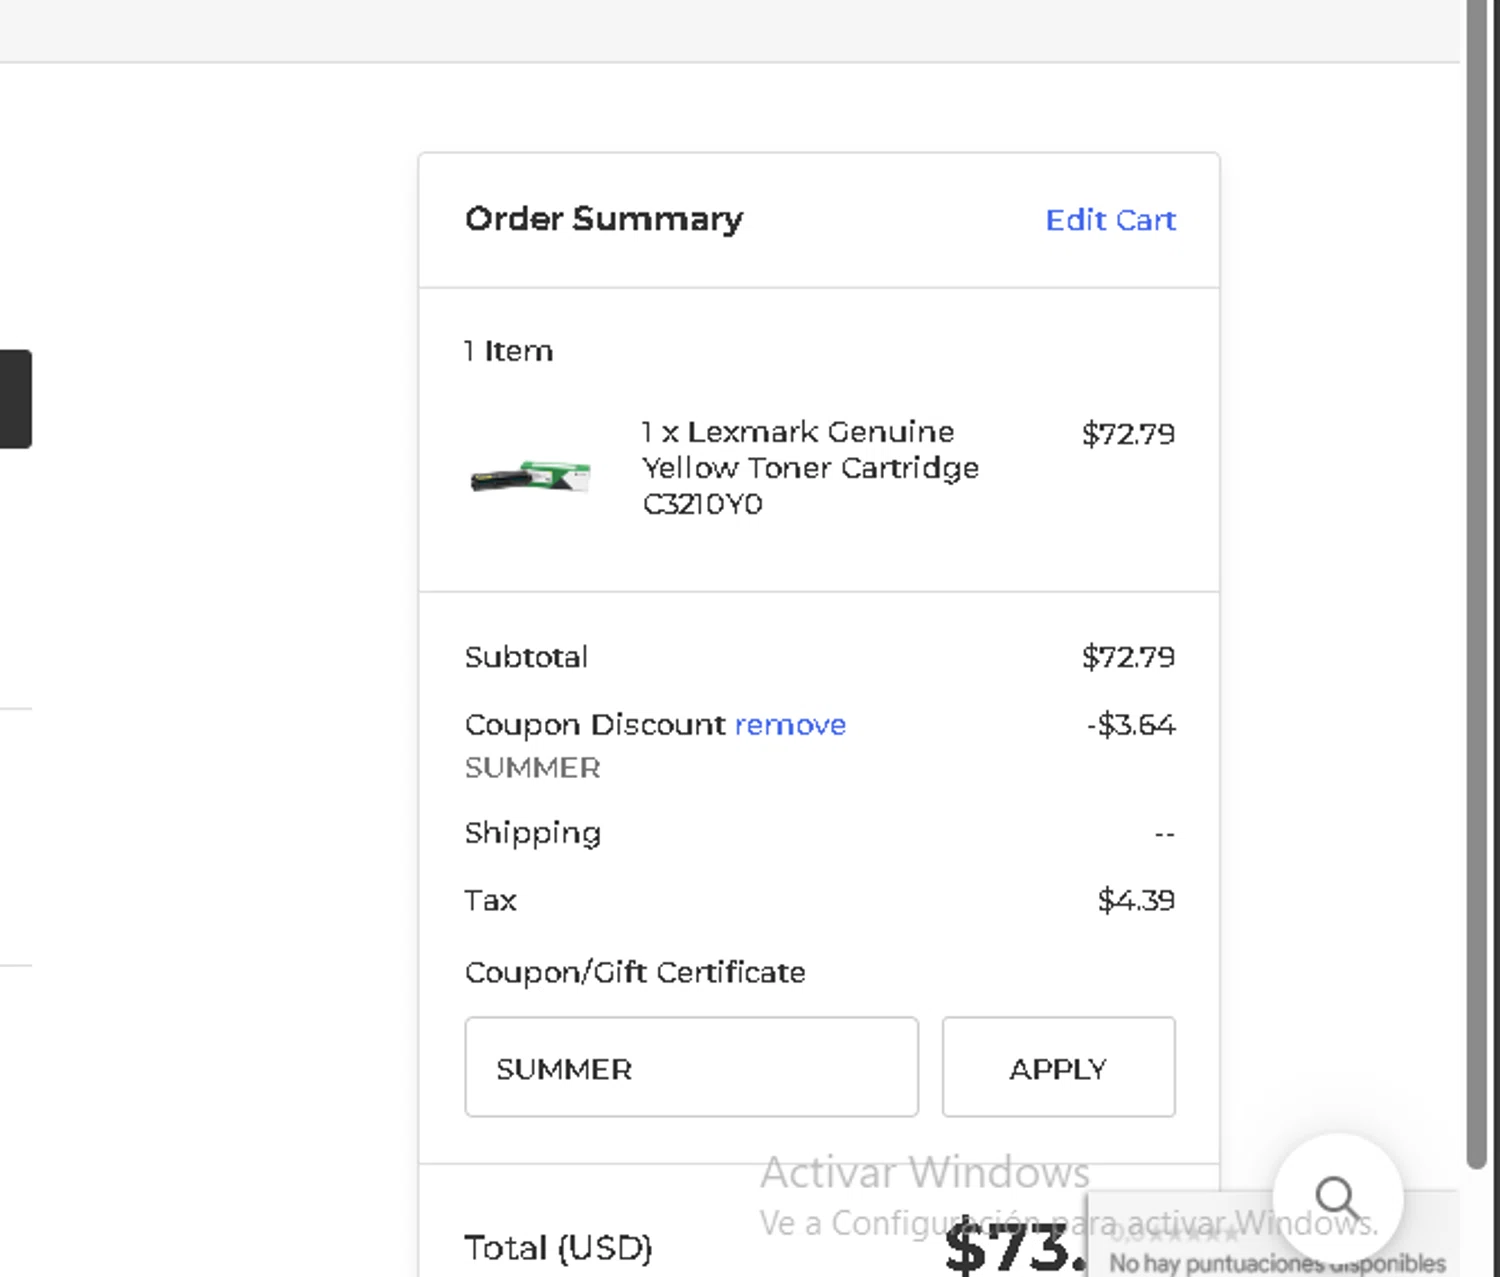Click the Lexmark Yellow Toner Cartridge product name
Image resolution: width=1500 pixels, height=1277 pixels.
click(809, 468)
